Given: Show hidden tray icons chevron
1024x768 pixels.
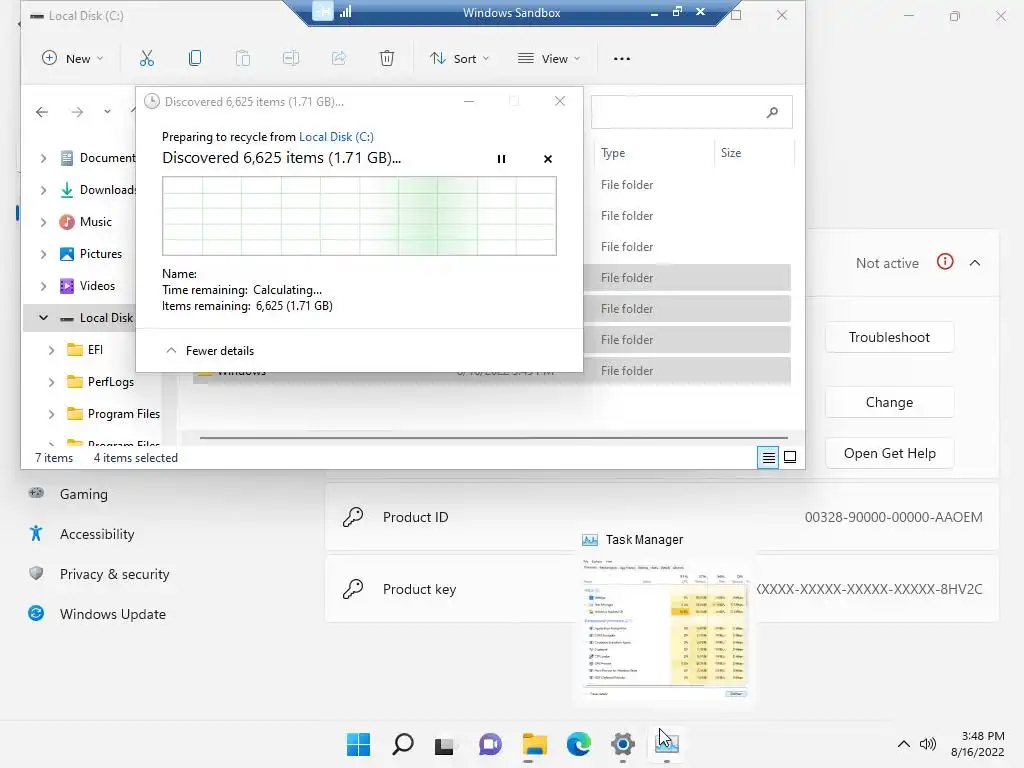Looking at the screenshot, I should 904,744.
